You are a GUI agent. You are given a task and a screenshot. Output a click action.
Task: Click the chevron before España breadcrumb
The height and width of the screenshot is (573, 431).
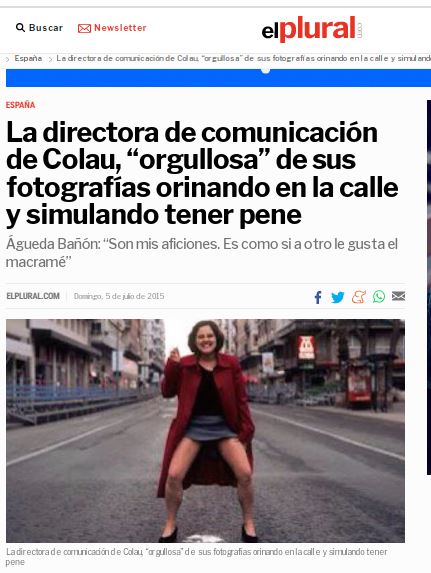8,59
